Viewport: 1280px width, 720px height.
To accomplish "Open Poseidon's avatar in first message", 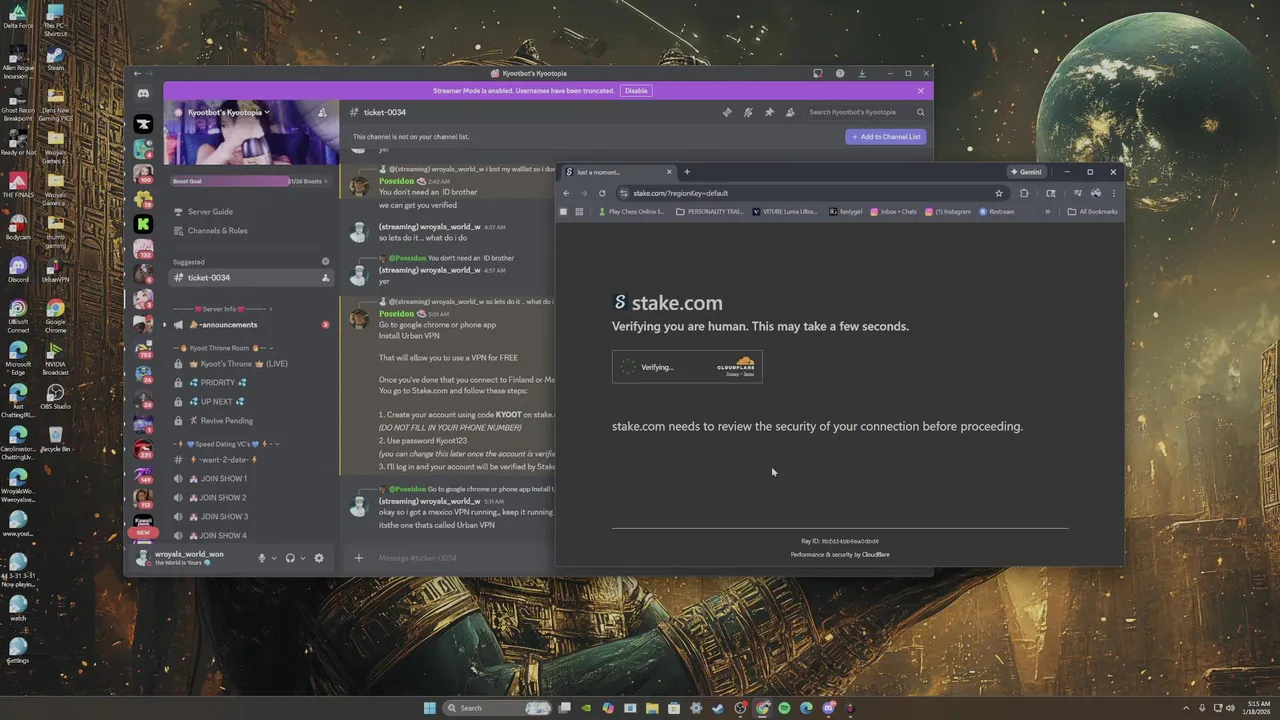I will pyautogui.click(x=358, y=186).
